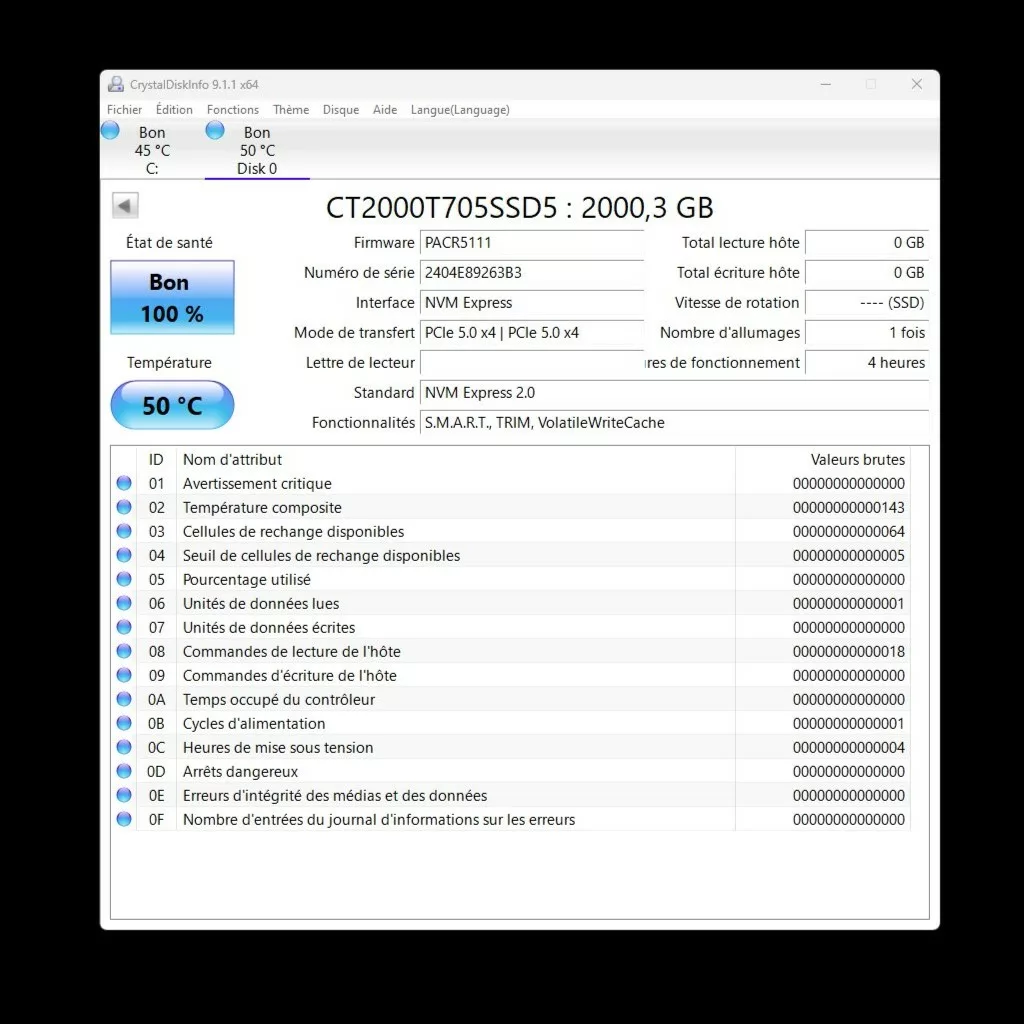Close the CrystalDiskInfo window
1024x1024 pixels.
click(917, 84)
